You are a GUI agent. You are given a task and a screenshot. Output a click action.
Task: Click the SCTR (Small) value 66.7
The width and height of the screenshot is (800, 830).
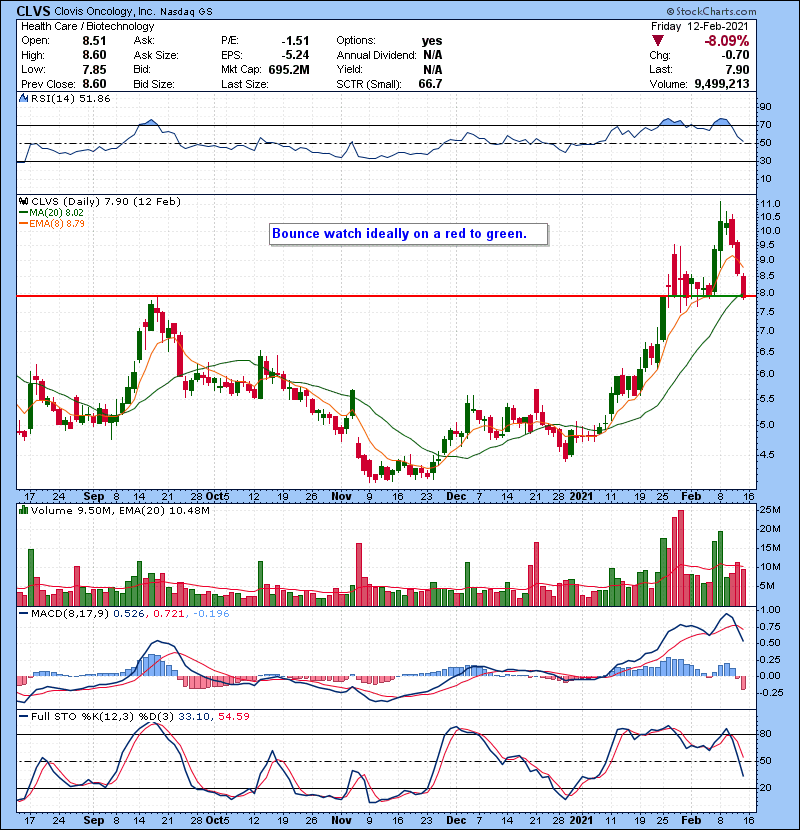pyautogui.click(x=430, y=84)
